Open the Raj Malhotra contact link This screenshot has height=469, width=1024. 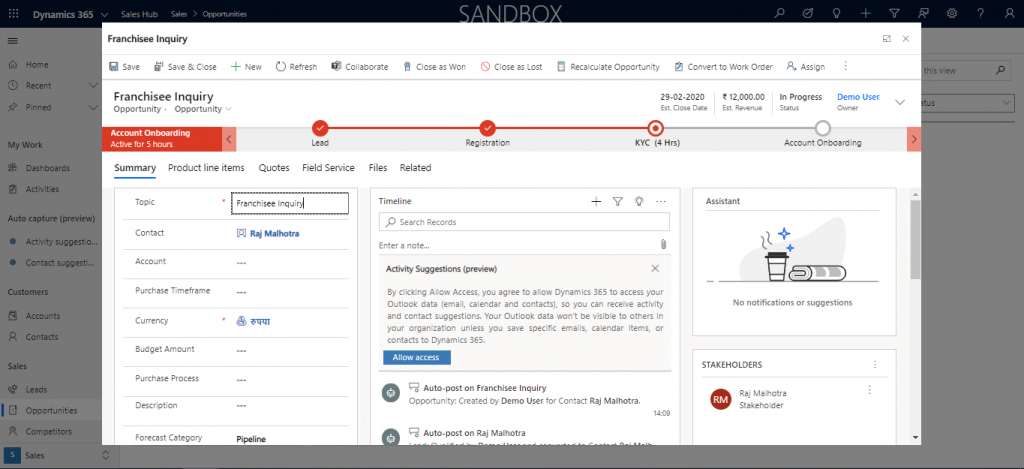tap(274, 233)
